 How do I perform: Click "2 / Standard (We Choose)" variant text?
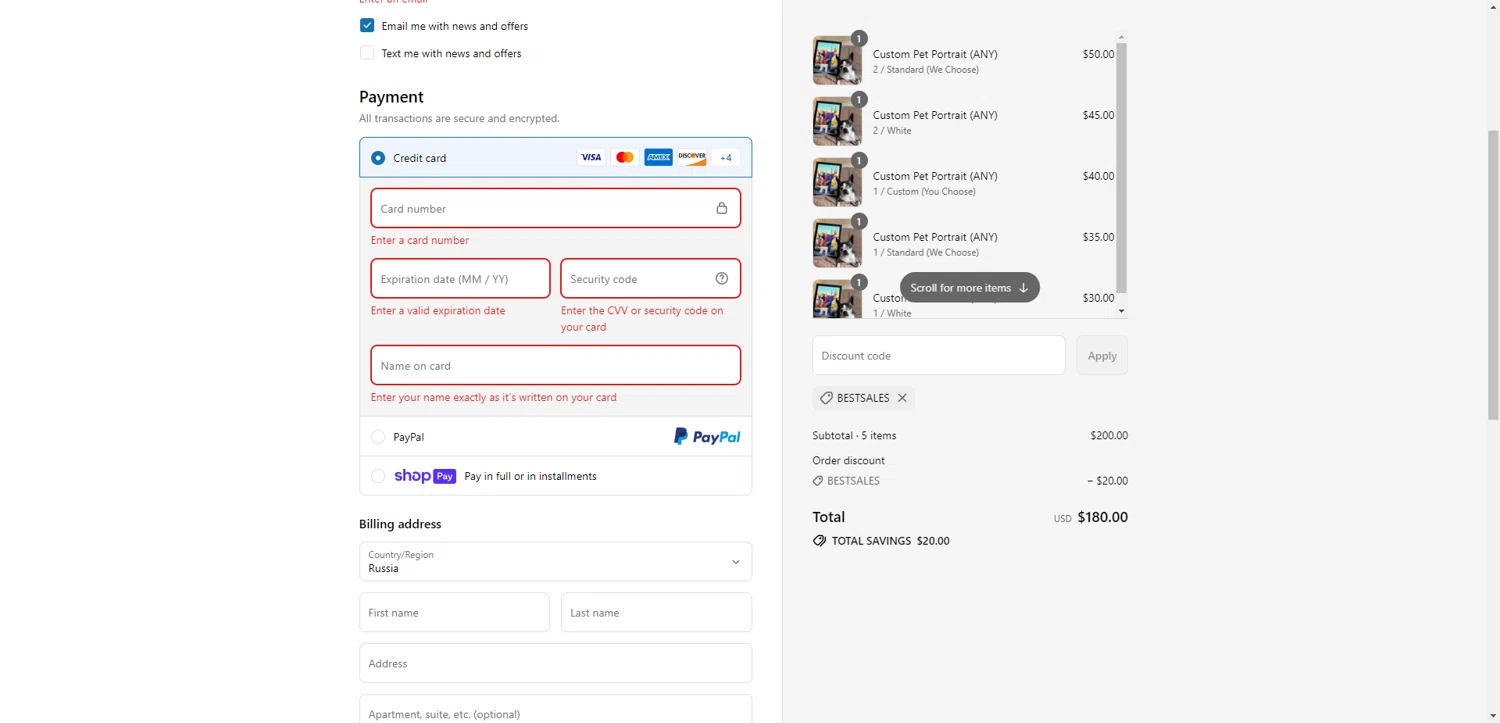pyautogui.click(x=926, y=70)
